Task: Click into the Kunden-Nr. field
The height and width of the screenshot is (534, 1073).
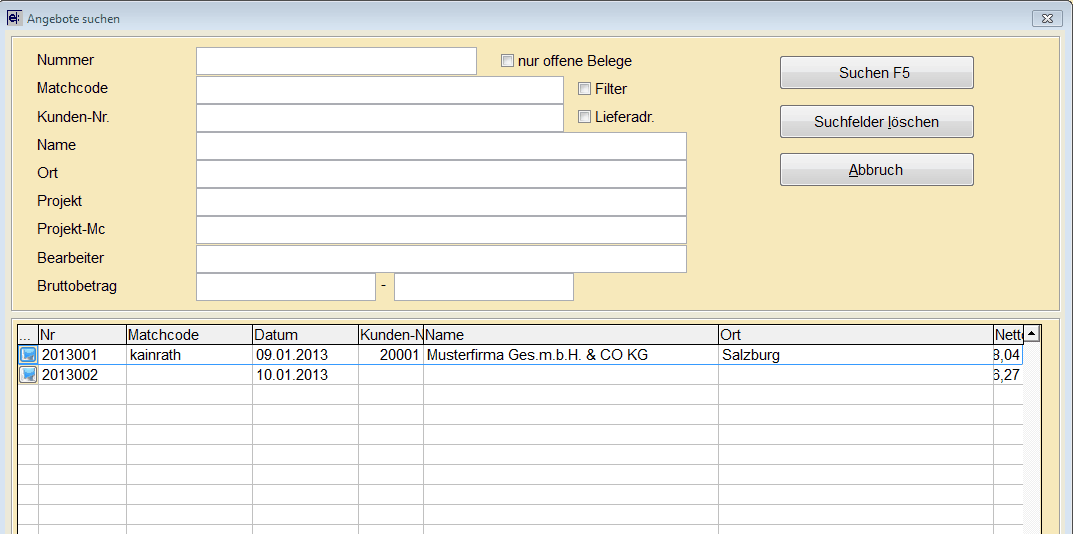Action: [380, 117]
